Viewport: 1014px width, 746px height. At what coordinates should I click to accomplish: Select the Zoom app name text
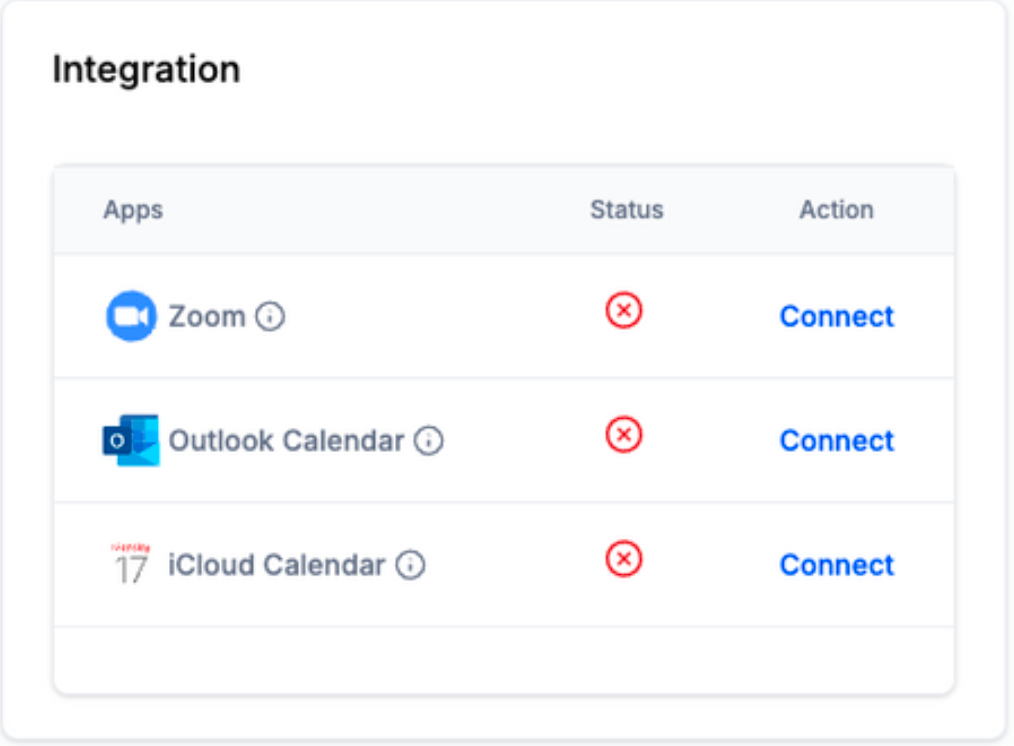click(207, 317)
